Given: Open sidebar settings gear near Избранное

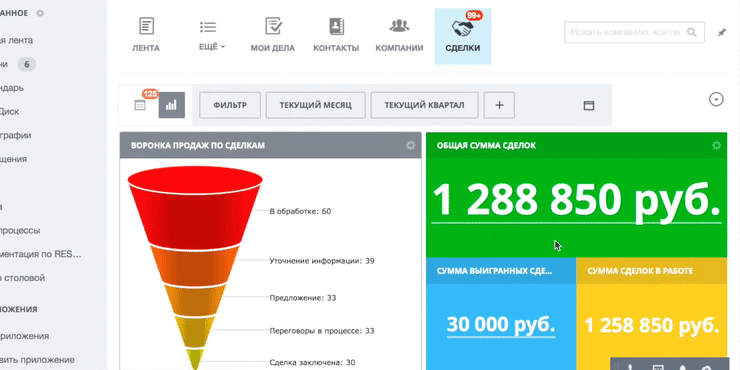Looking at the screenshot, I should 40,13.
